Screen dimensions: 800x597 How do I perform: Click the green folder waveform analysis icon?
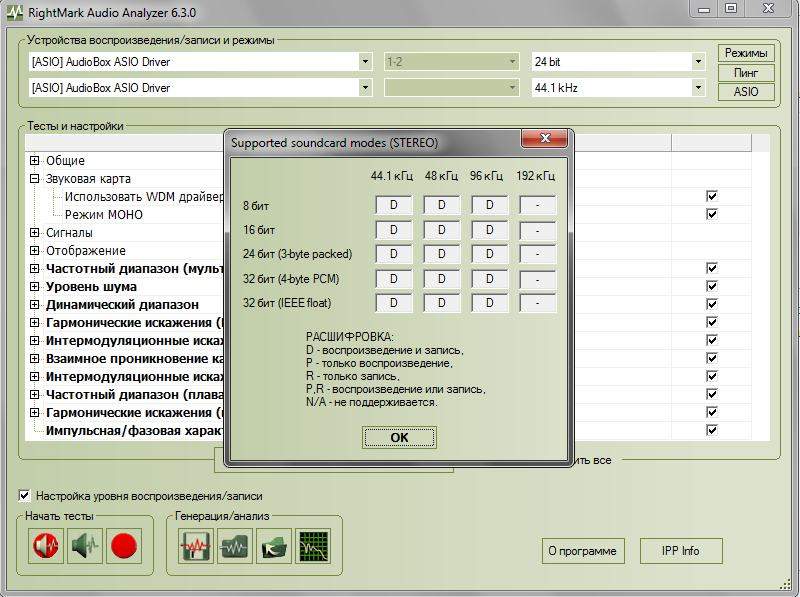pyautogui.click(x=235, y=547)
